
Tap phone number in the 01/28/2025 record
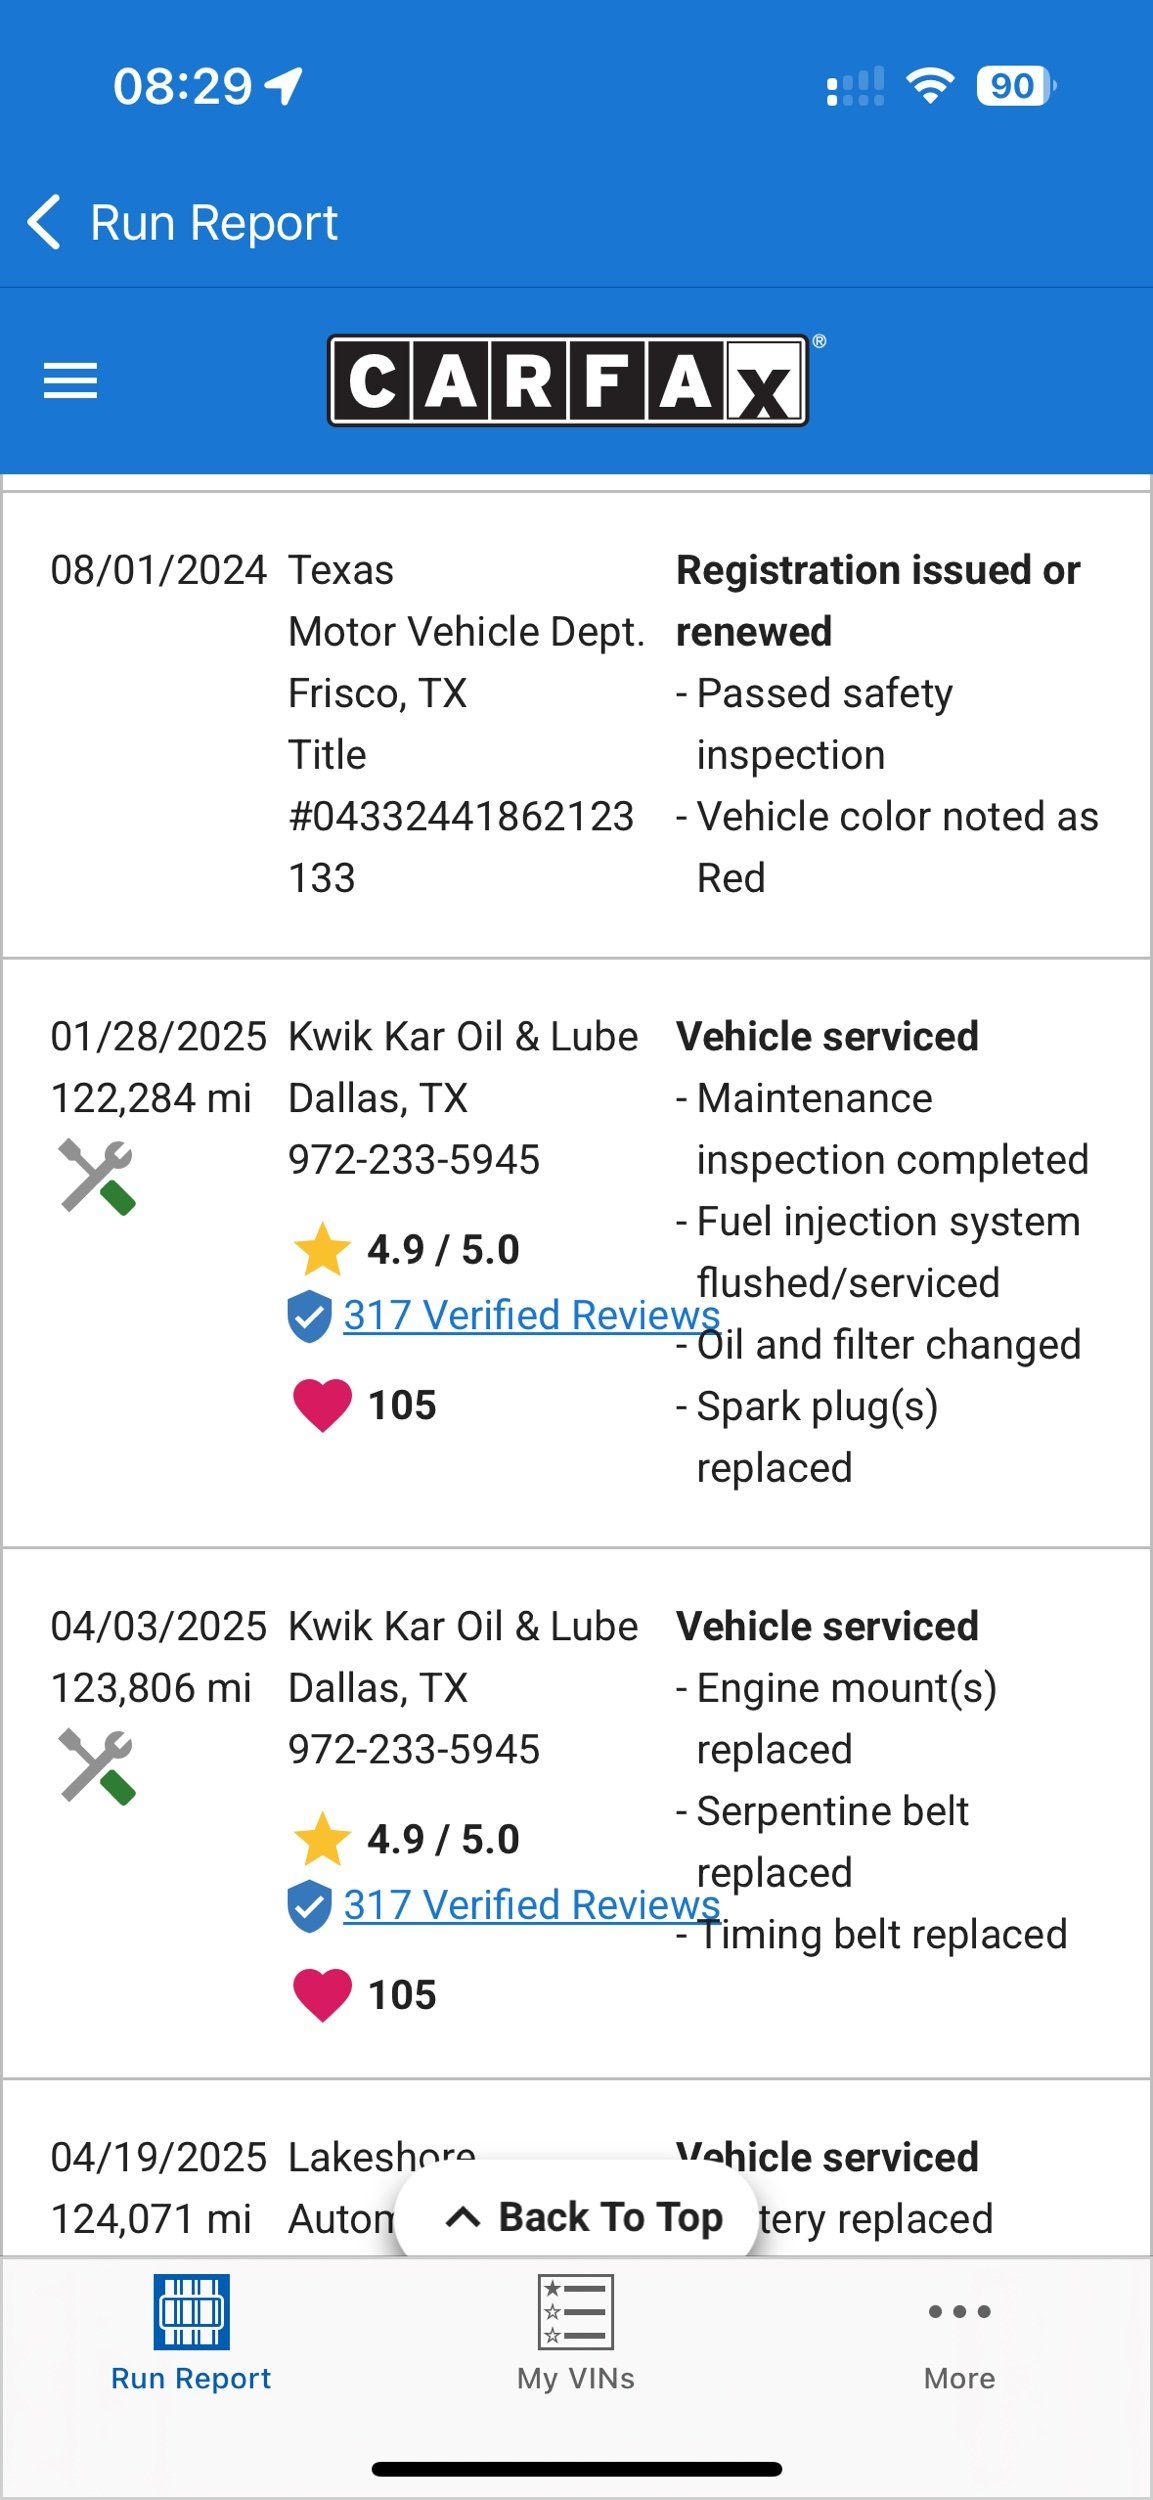[414, 1160]
